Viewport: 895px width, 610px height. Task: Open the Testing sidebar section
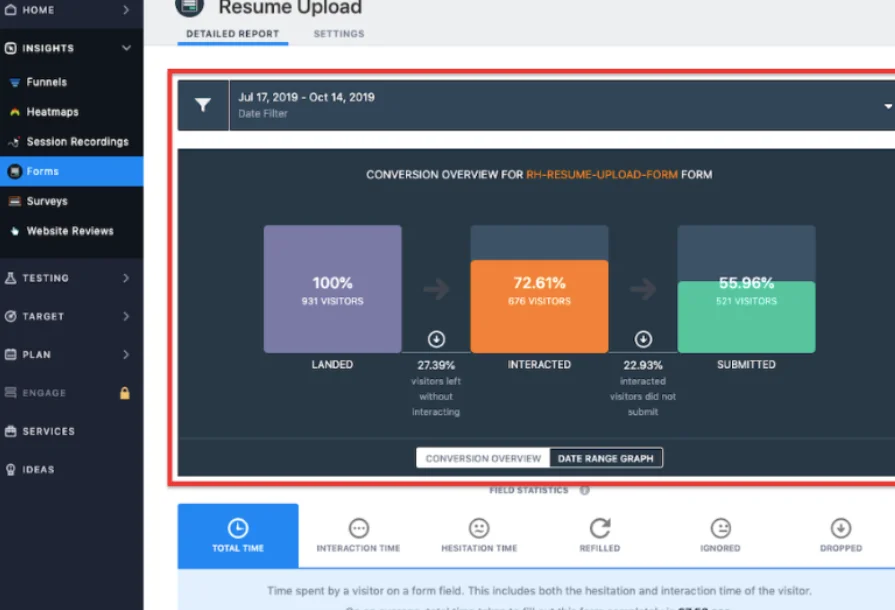point(71,278)
